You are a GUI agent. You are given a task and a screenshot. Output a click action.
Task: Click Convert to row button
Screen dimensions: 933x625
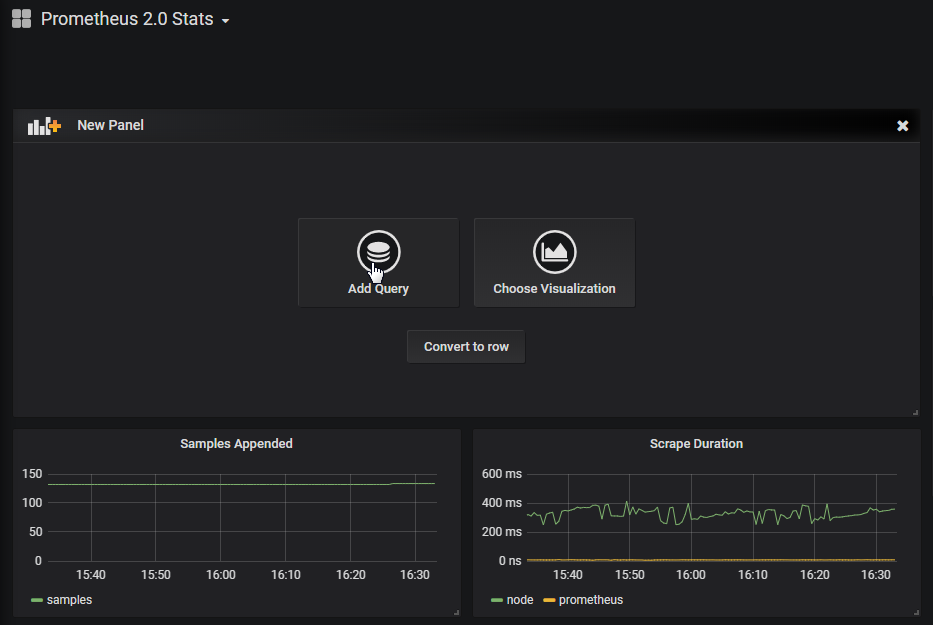466,346
